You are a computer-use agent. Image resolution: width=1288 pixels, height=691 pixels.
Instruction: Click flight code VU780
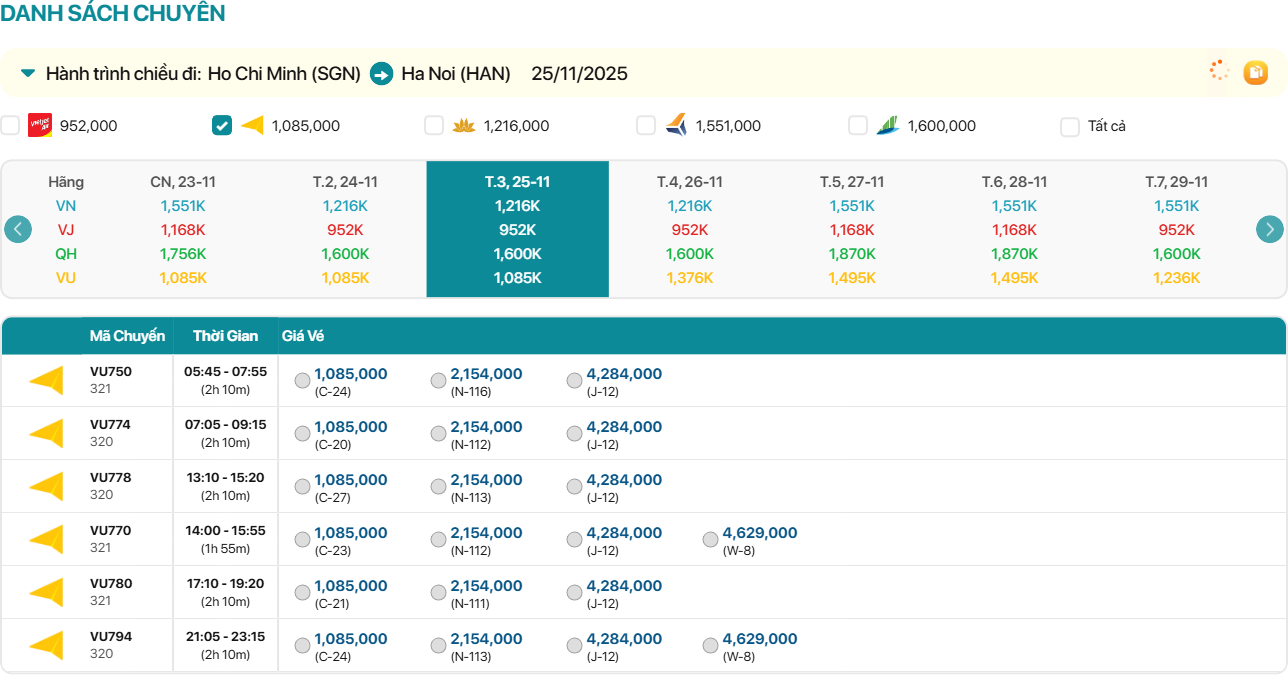point(111,584)
